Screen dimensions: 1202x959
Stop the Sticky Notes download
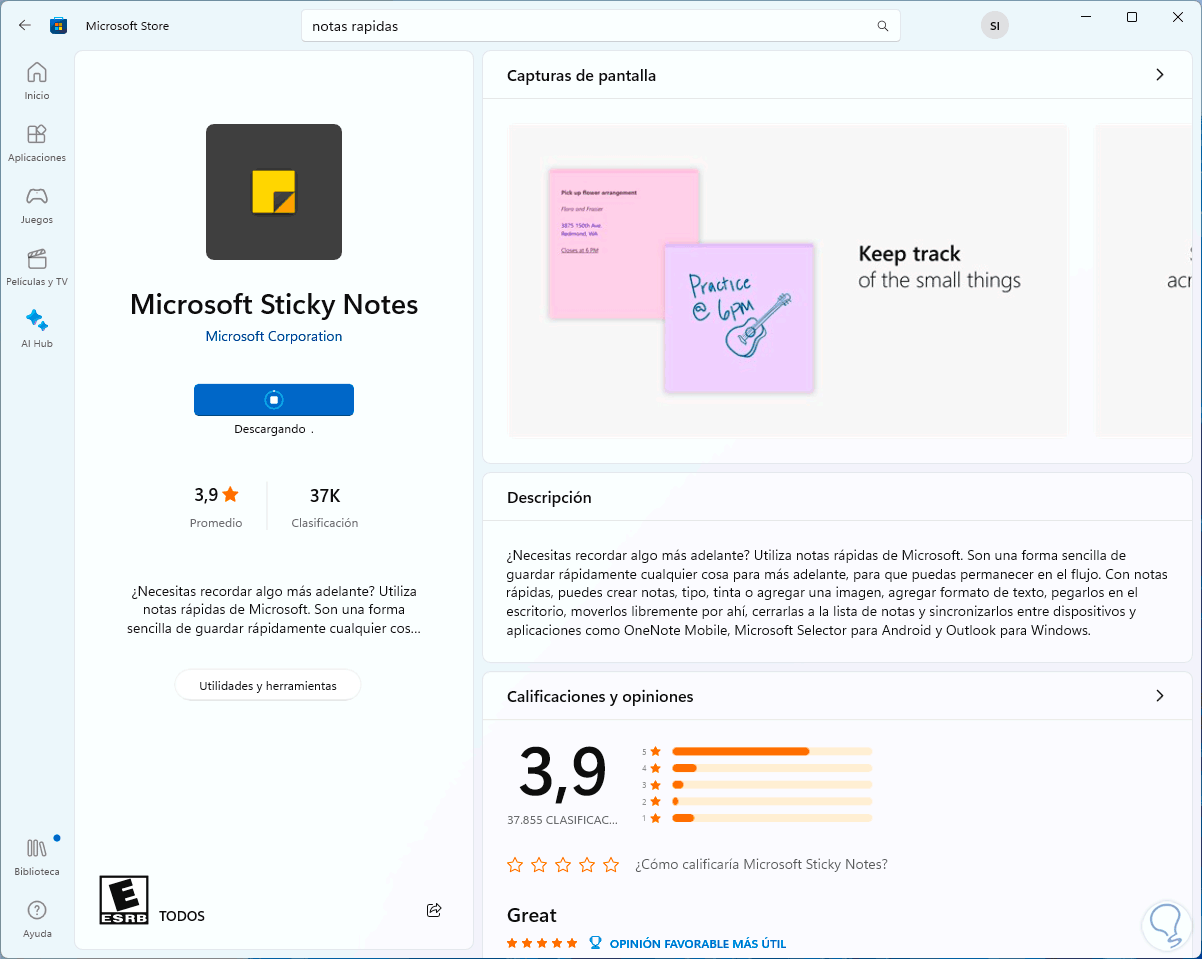click(x=274, y=400)
